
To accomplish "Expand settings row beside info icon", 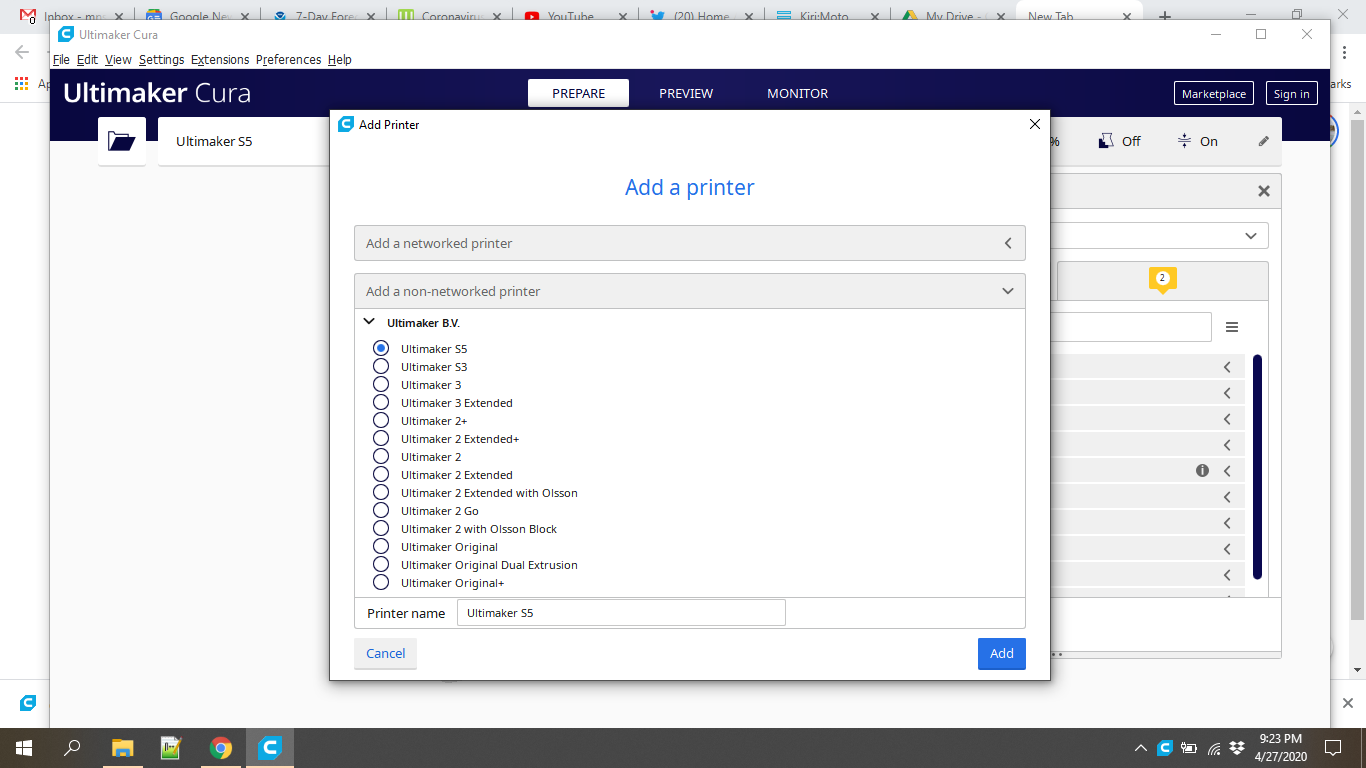I will 1227,470.
